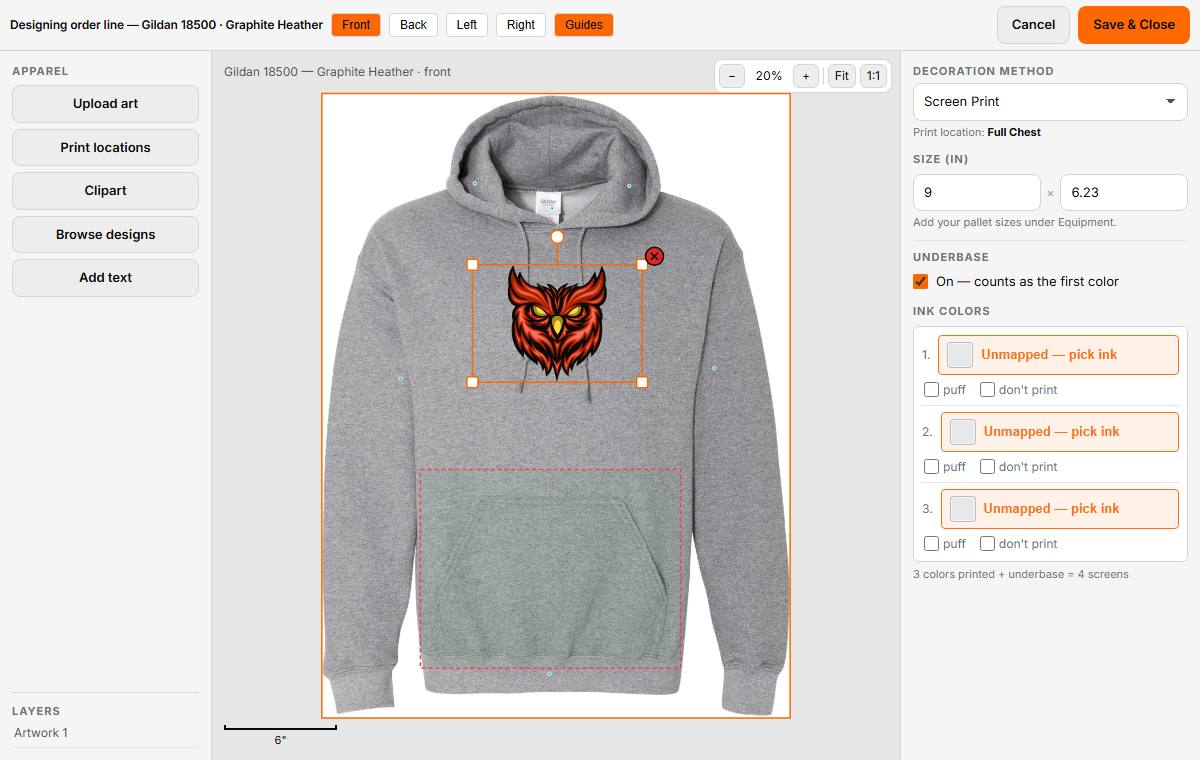Click the Full Chest print location label

pyautogui.click(x=1014, y=132)
